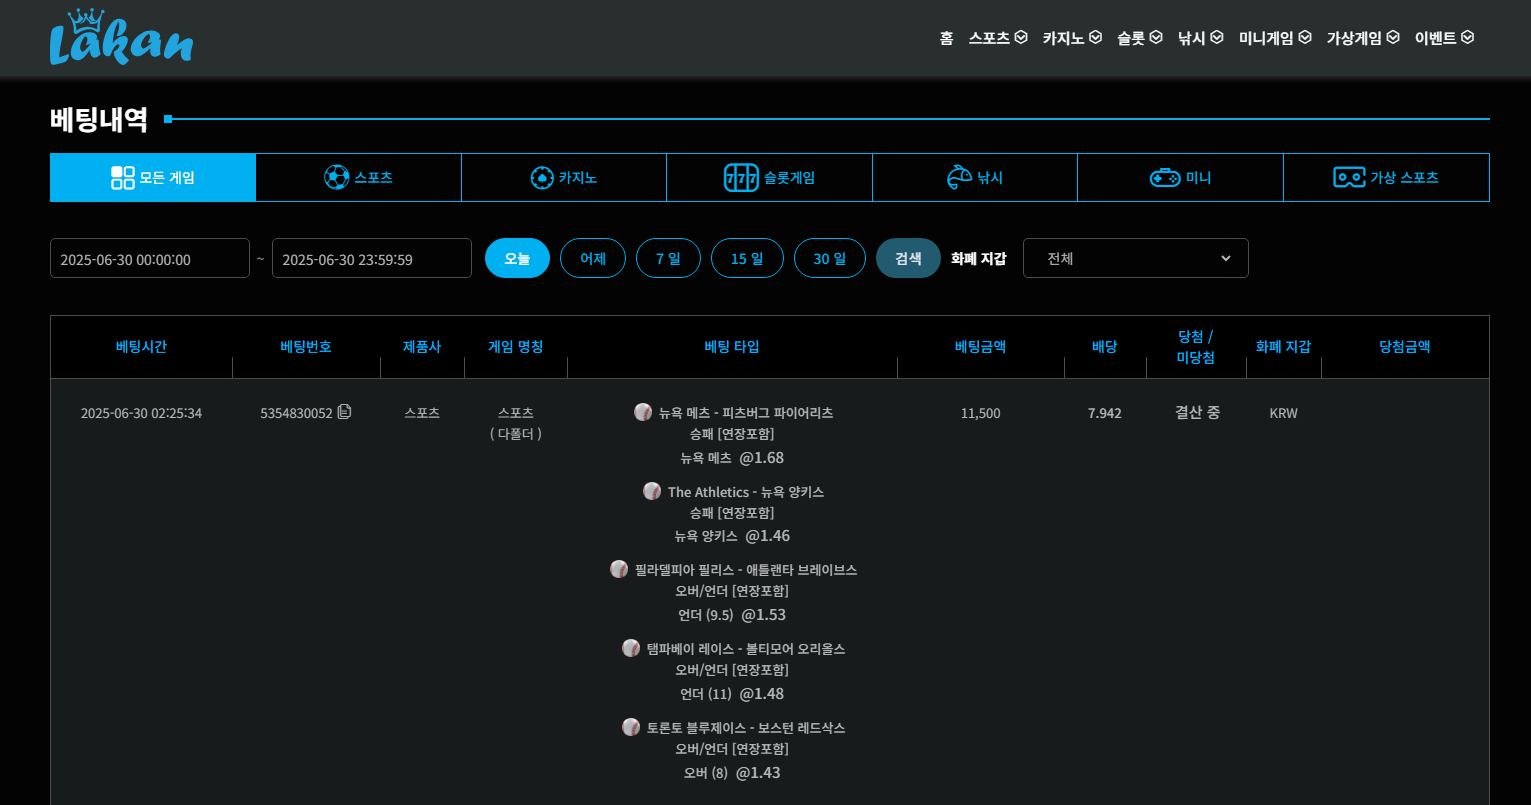Expand the 카지노 menu in top navigation
Screen dimensions: 1531x805
pyautogui.click(x=1071, y=38)
